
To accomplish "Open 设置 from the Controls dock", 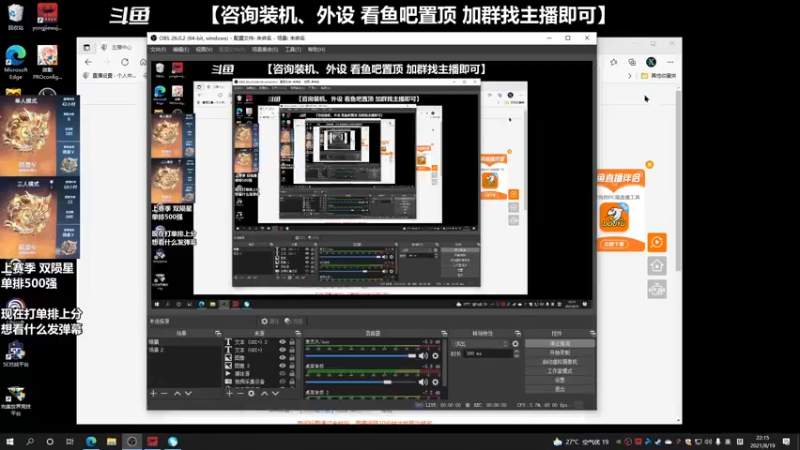I will 560,380.
